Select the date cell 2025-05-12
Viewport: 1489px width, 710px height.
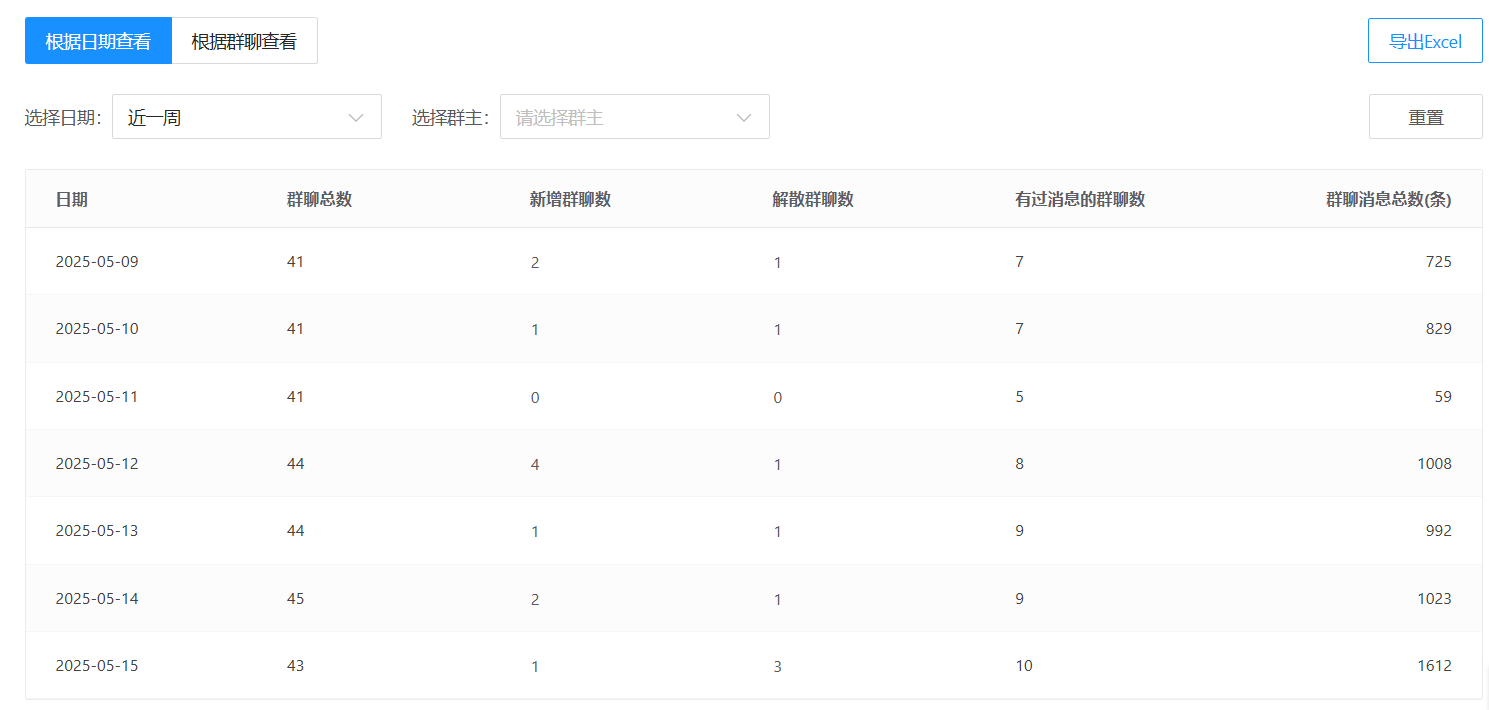coord(97,464)
